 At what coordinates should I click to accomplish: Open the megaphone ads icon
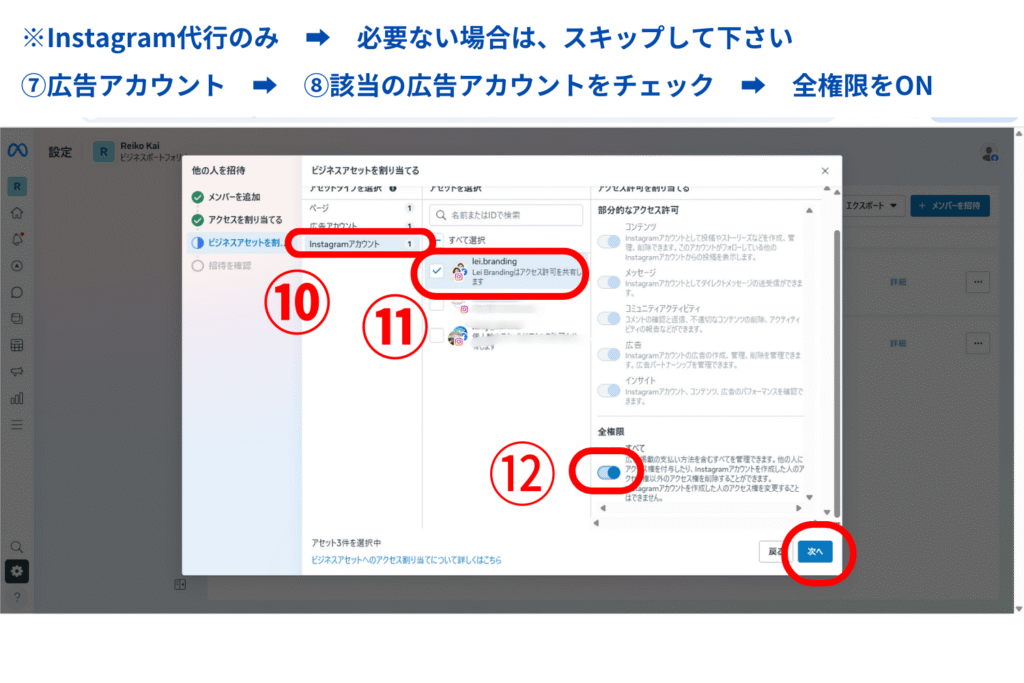pyautogui.click(x=17, y=372)
